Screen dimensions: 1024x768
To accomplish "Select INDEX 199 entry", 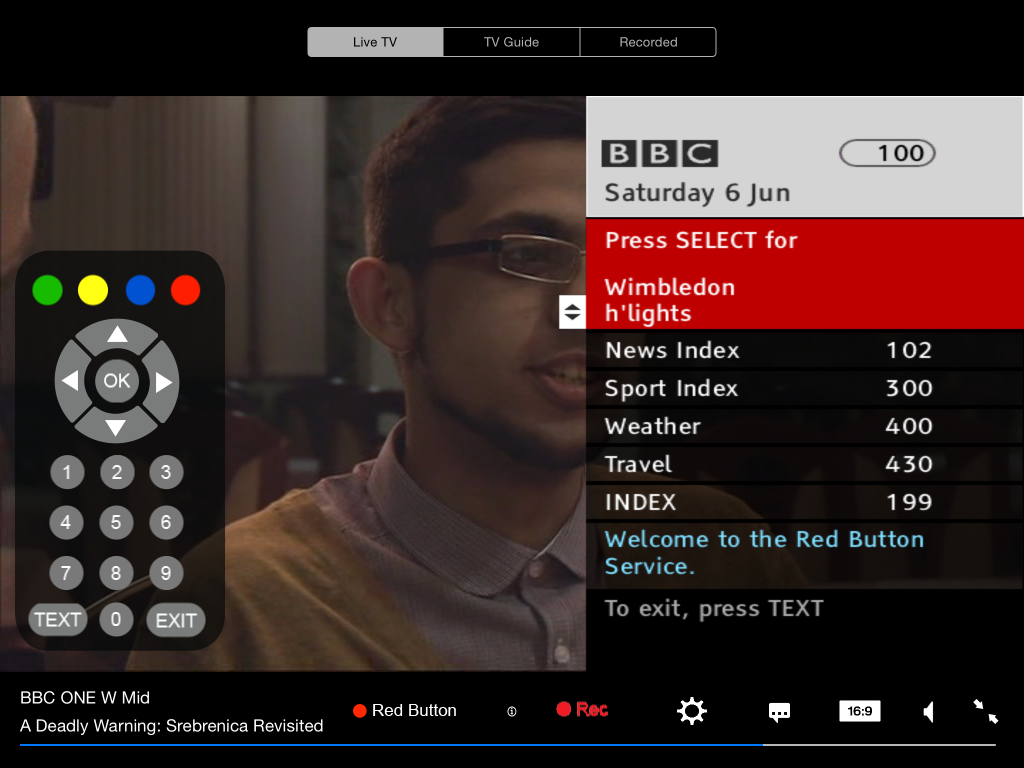I will [x=805, y=502].
